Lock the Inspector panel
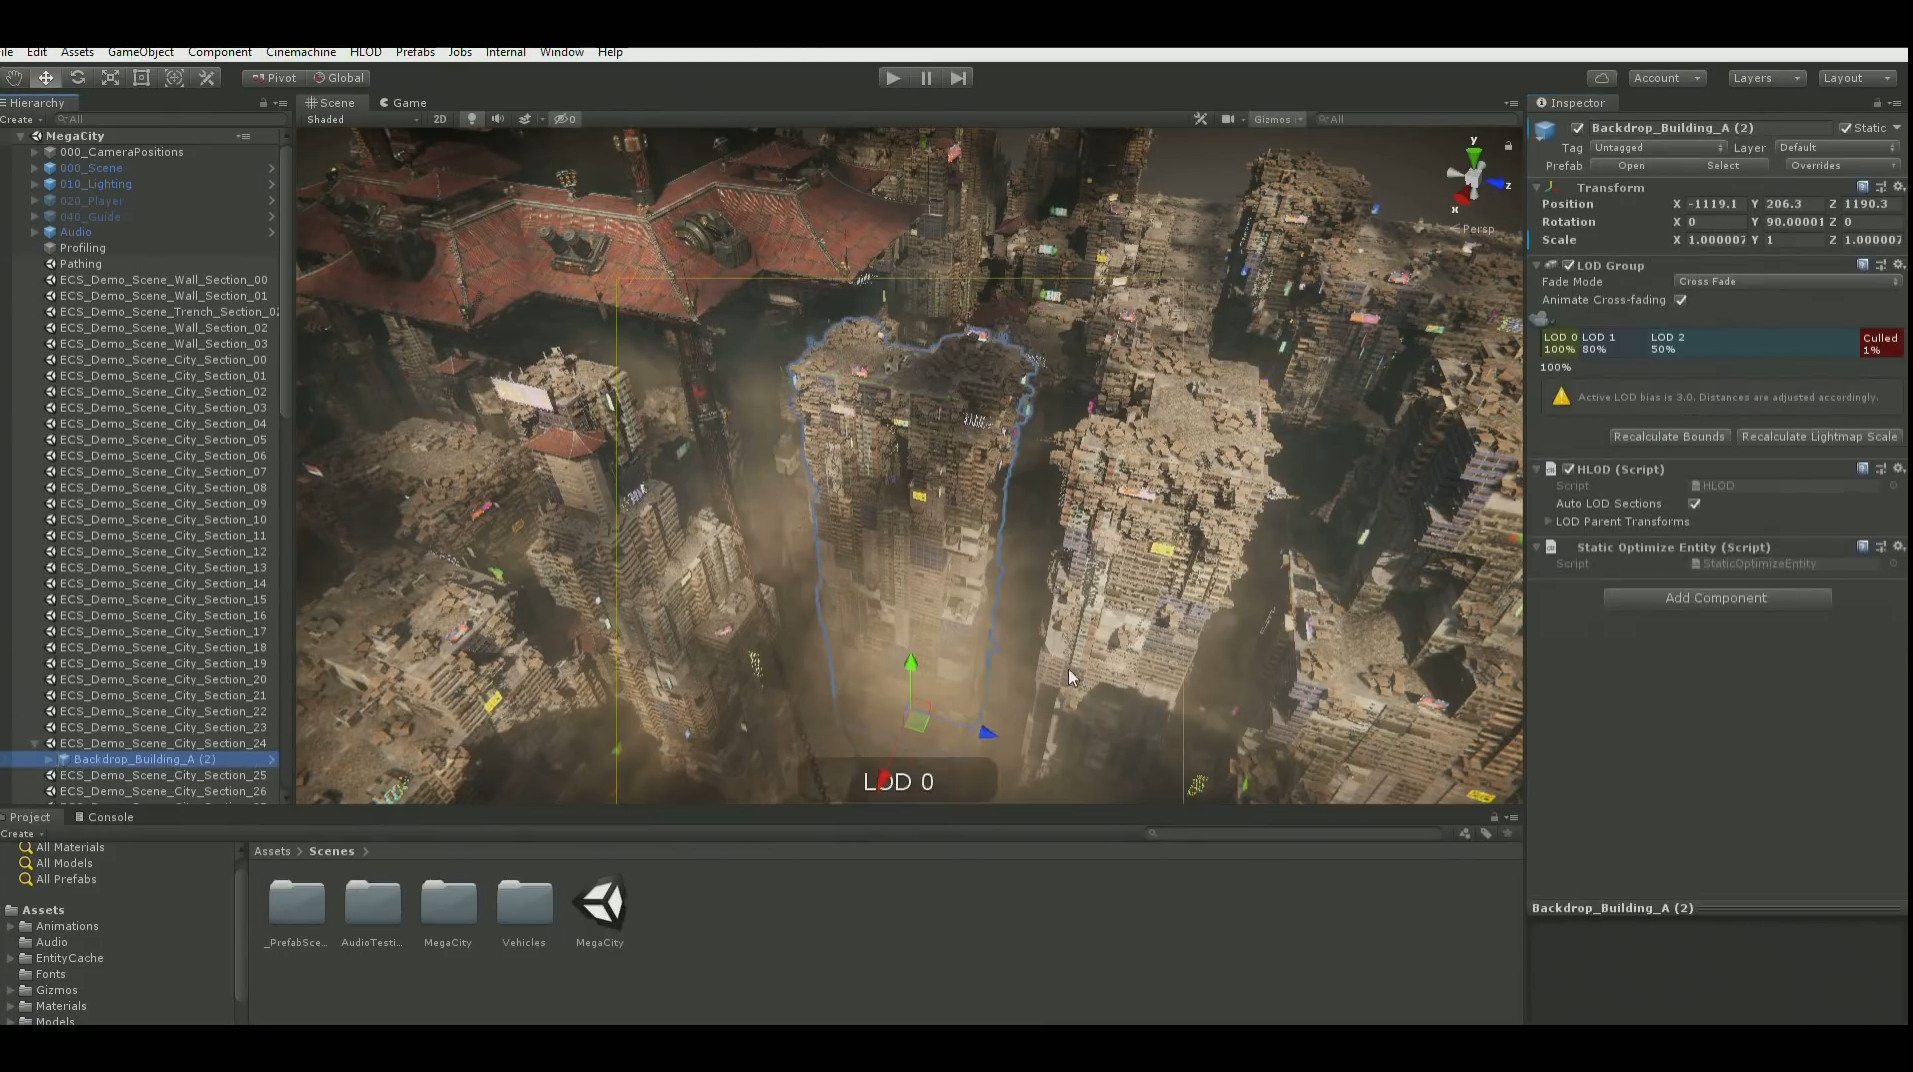The image size is (1913, 1072). tap(1877, 103)
